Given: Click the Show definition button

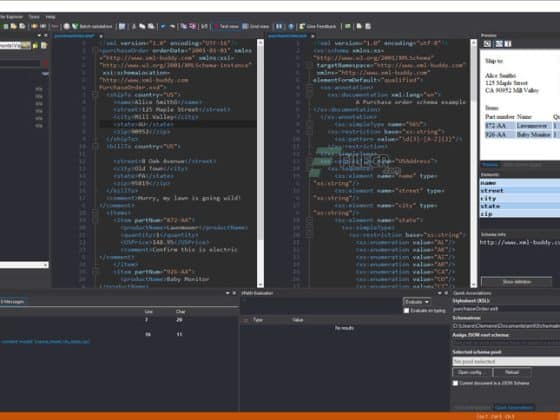Looking at the screenshot, I should tap(516, 282).
